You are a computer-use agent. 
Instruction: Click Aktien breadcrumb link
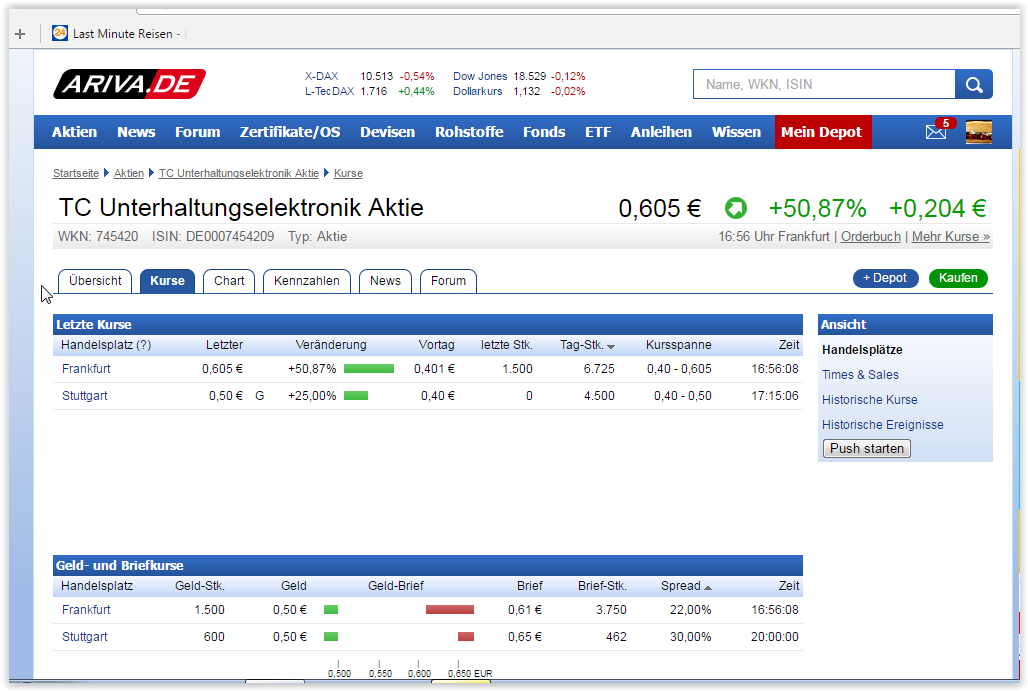click(x=128, y=173)
